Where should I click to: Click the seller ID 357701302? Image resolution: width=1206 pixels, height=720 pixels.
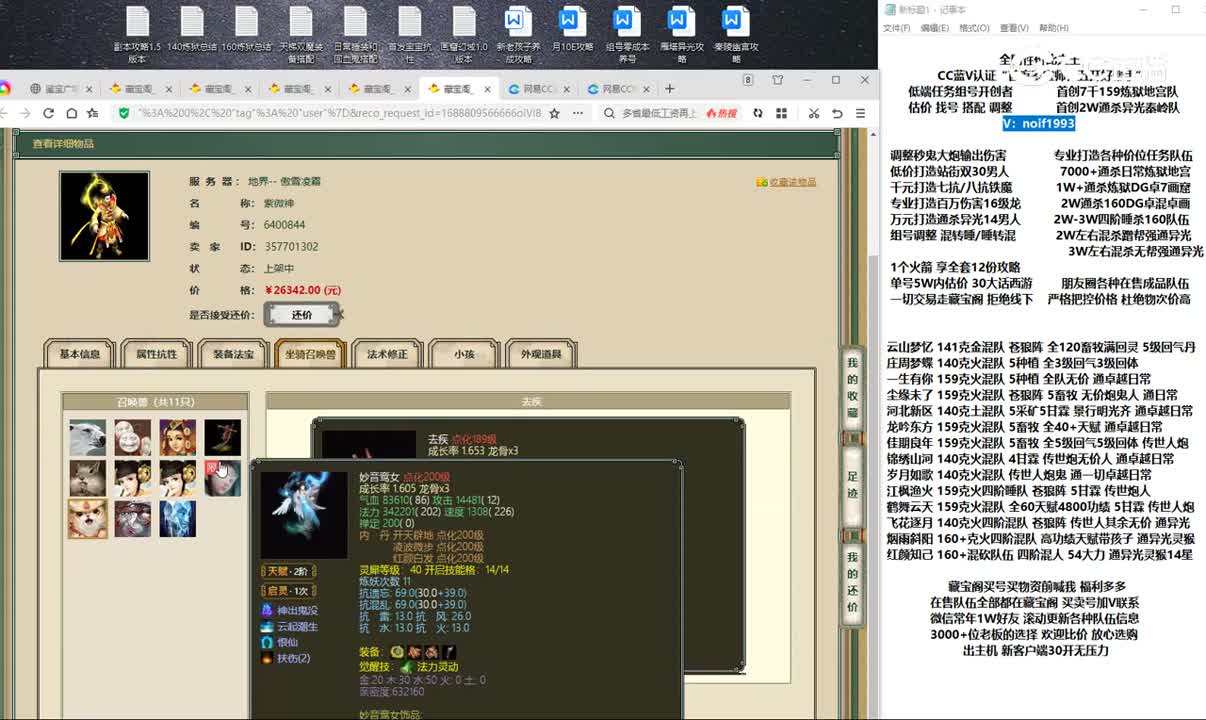click(291, 247)
